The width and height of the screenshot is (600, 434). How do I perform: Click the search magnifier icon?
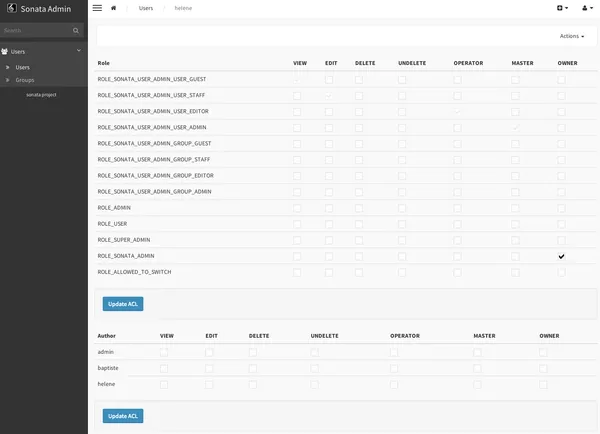pyautogui.click(x=77, y=30)
